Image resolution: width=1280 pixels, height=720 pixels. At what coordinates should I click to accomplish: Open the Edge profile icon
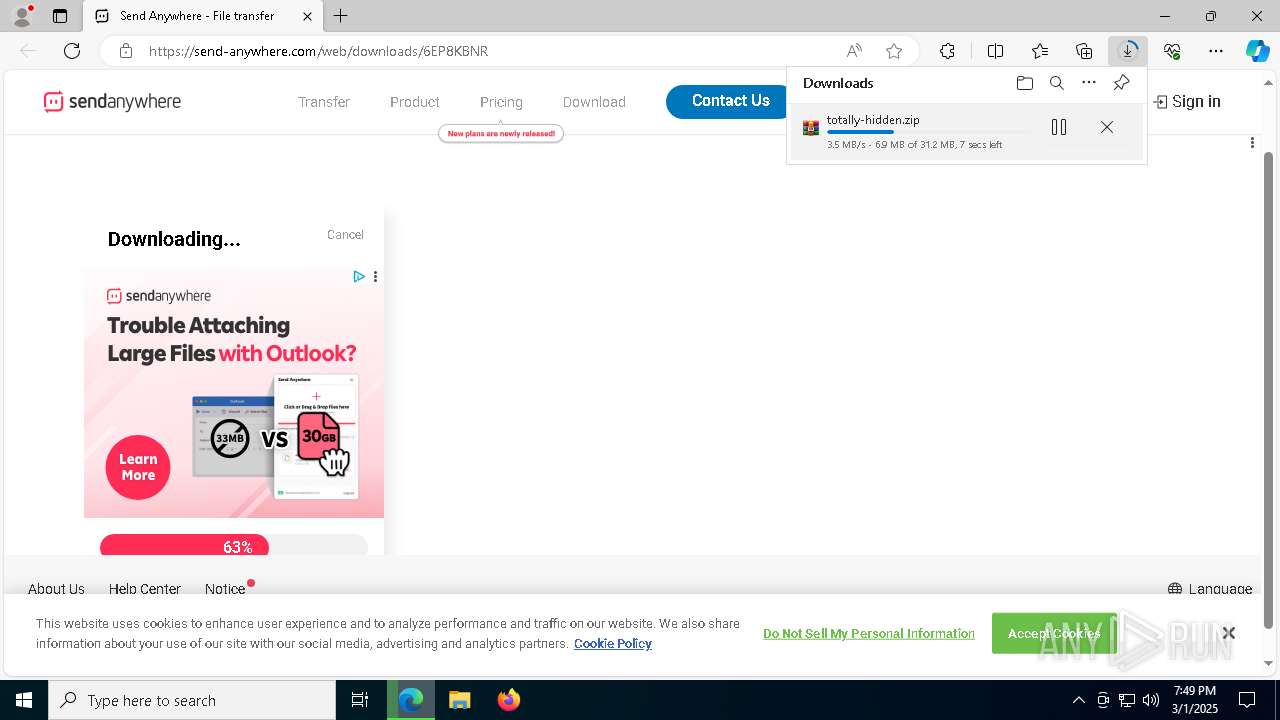[x=22, y=15]
